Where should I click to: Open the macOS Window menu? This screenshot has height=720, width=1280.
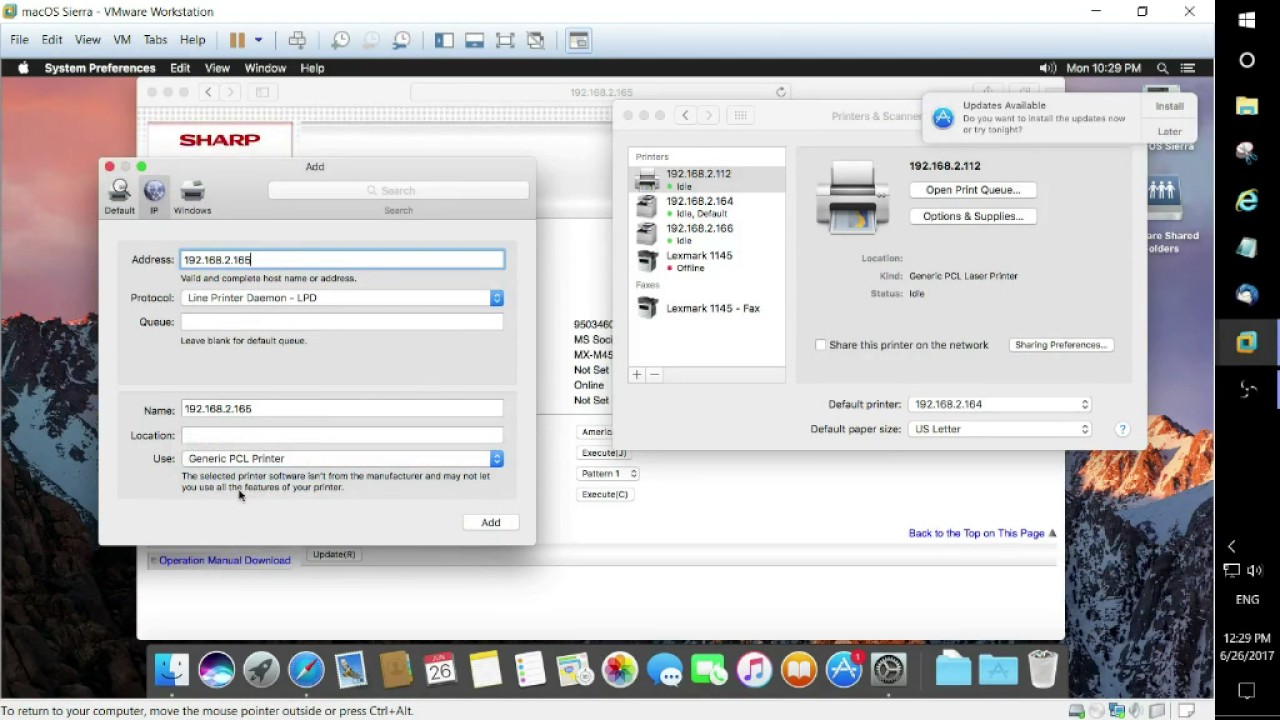coord(265,68)
